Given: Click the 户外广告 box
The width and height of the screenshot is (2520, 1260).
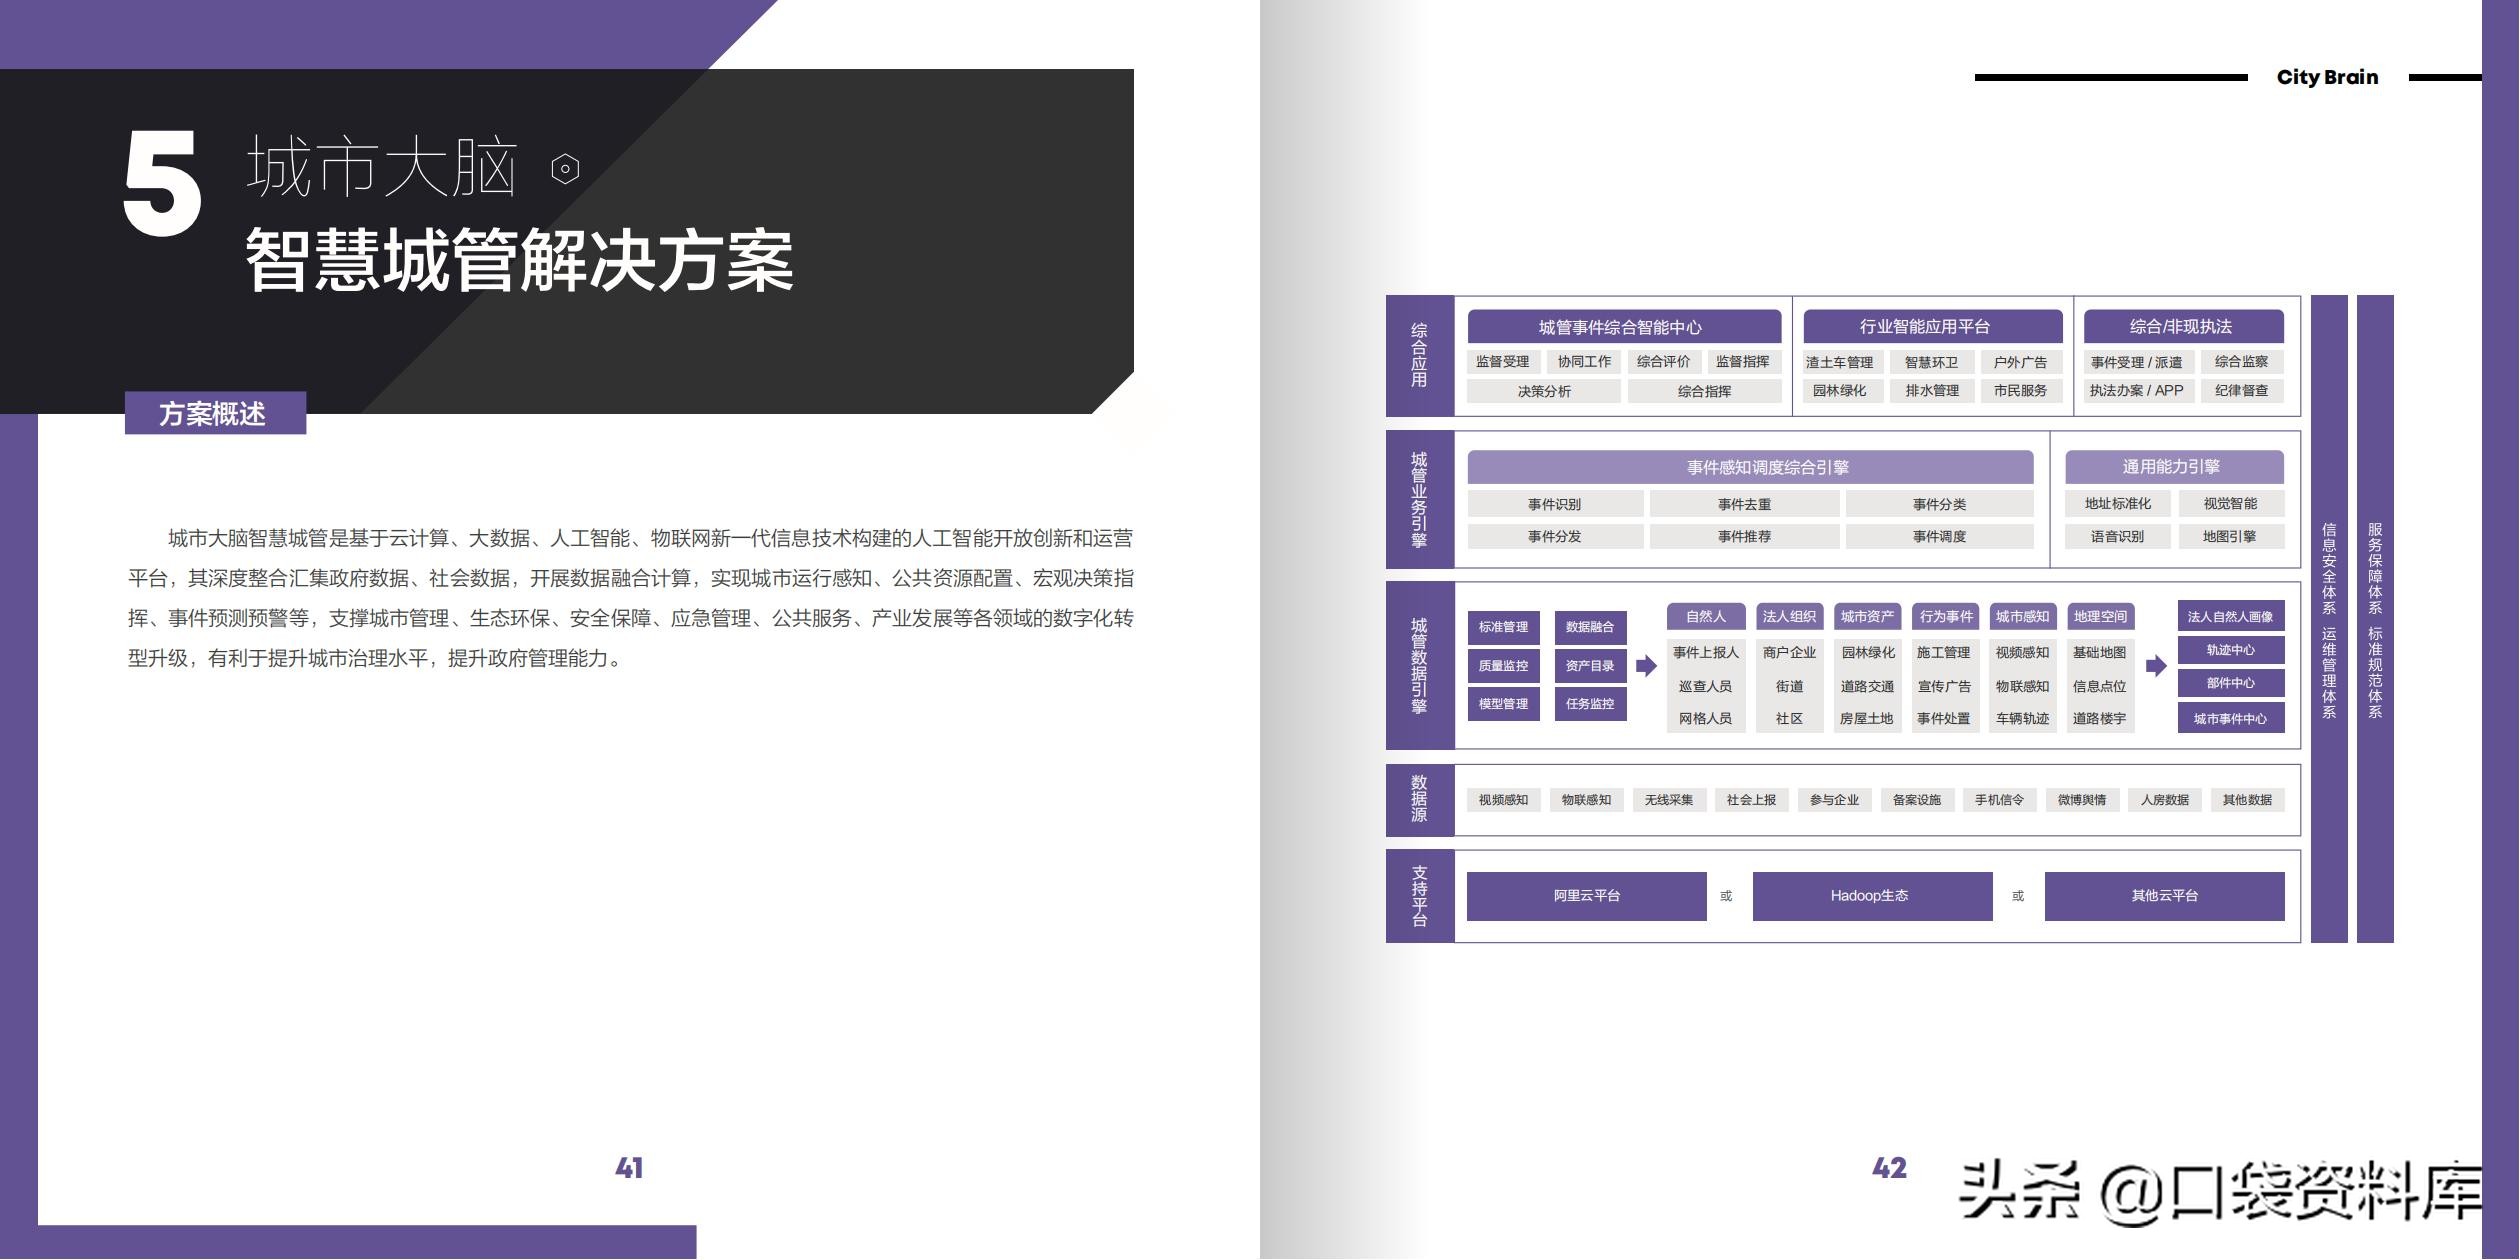Looking at the screenshot, I should pyautogui.click(x=2021, y=362).
